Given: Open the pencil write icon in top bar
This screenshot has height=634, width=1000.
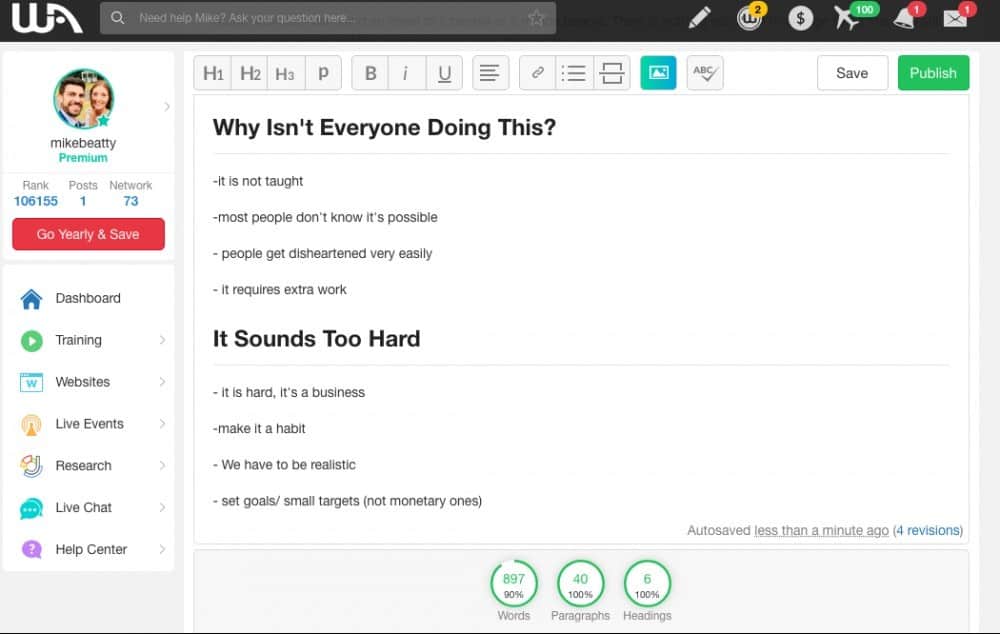Looking at the screenshot, I should [x=700, y=18].
